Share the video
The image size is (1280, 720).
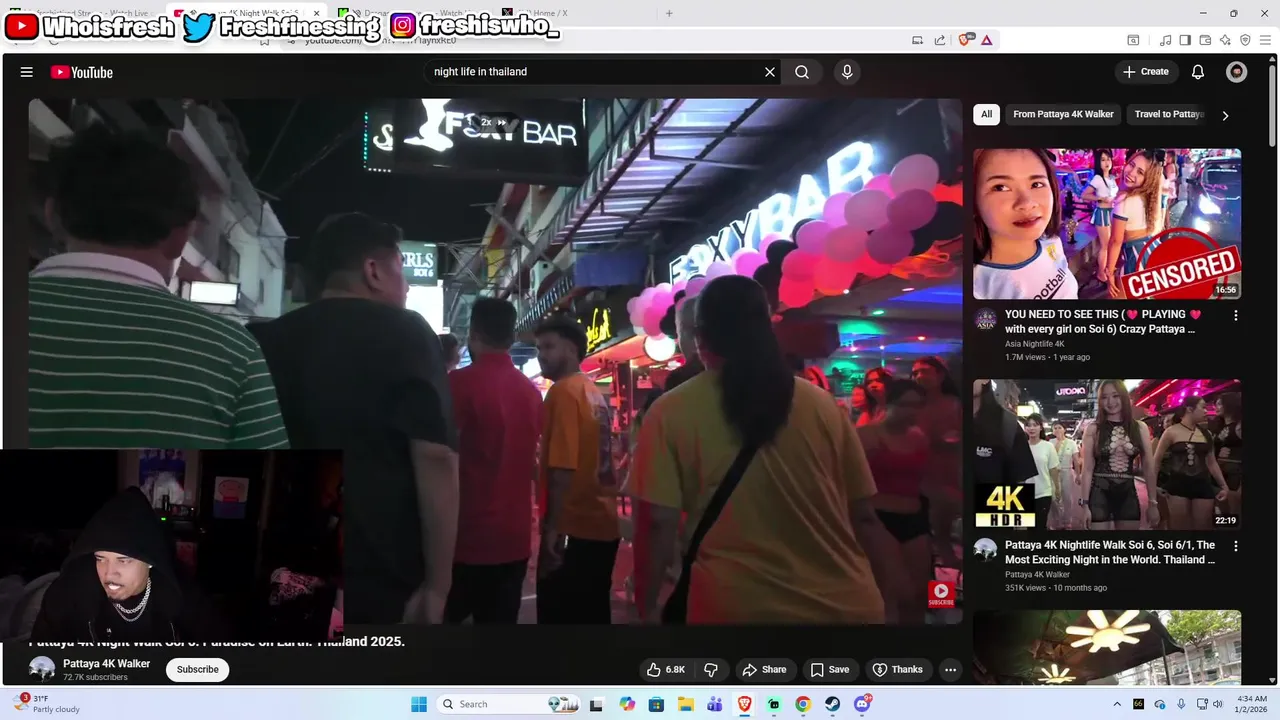(x=764, y=670)
